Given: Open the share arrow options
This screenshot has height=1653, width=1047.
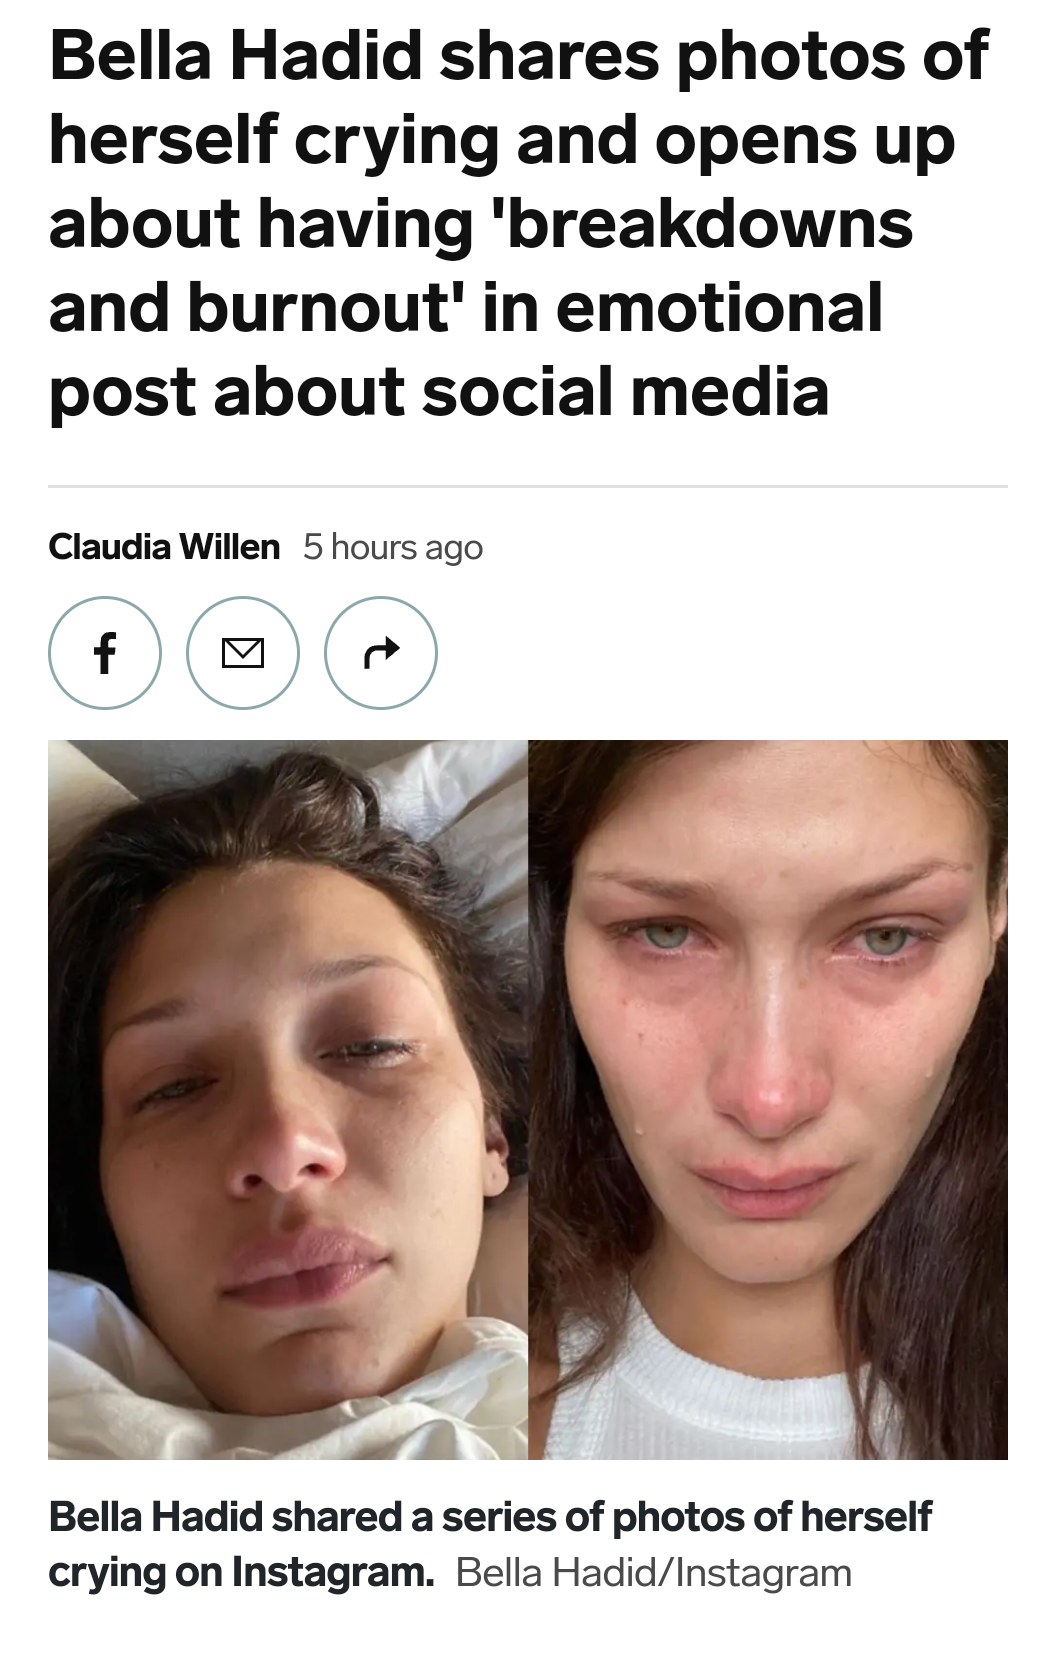Looking at the screenshot, I should tap(381, 653).
